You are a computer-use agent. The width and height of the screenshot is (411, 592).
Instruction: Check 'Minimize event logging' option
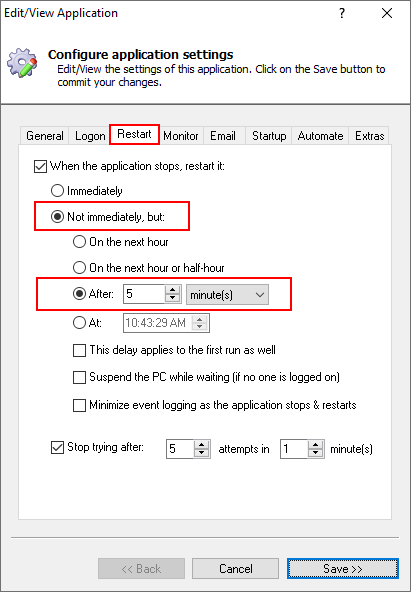tap(79, 405)
